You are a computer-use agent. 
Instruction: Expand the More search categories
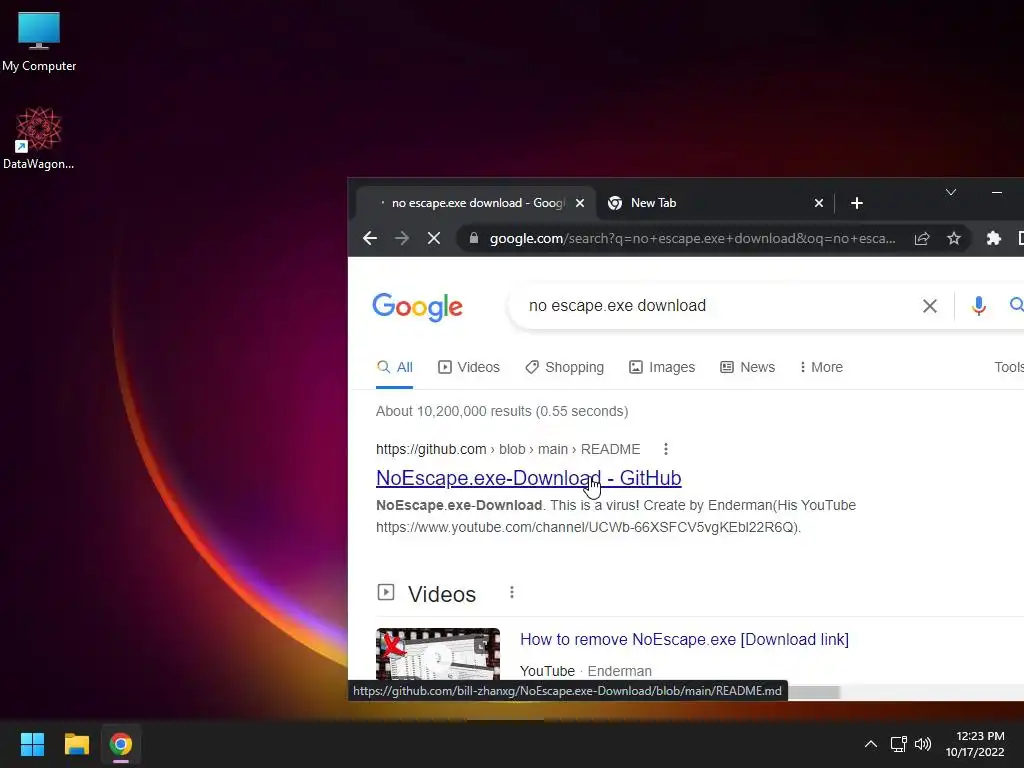821,367
